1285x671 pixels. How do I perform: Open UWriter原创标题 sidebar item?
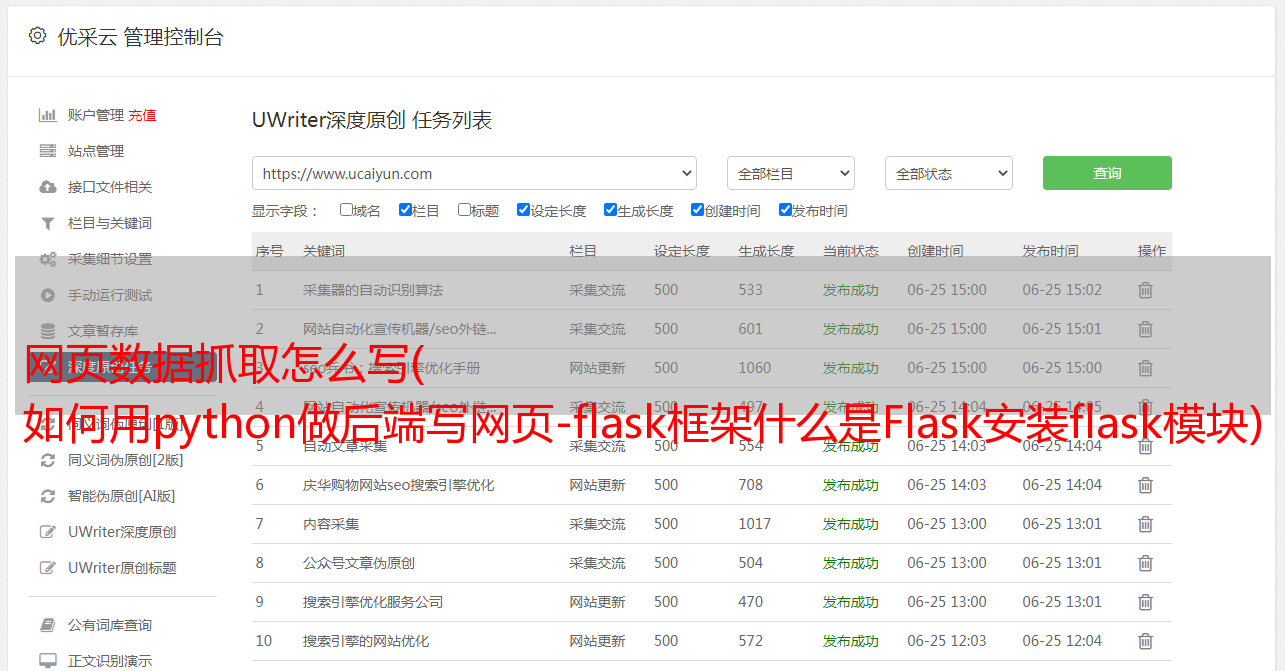[x=122, y=568]
